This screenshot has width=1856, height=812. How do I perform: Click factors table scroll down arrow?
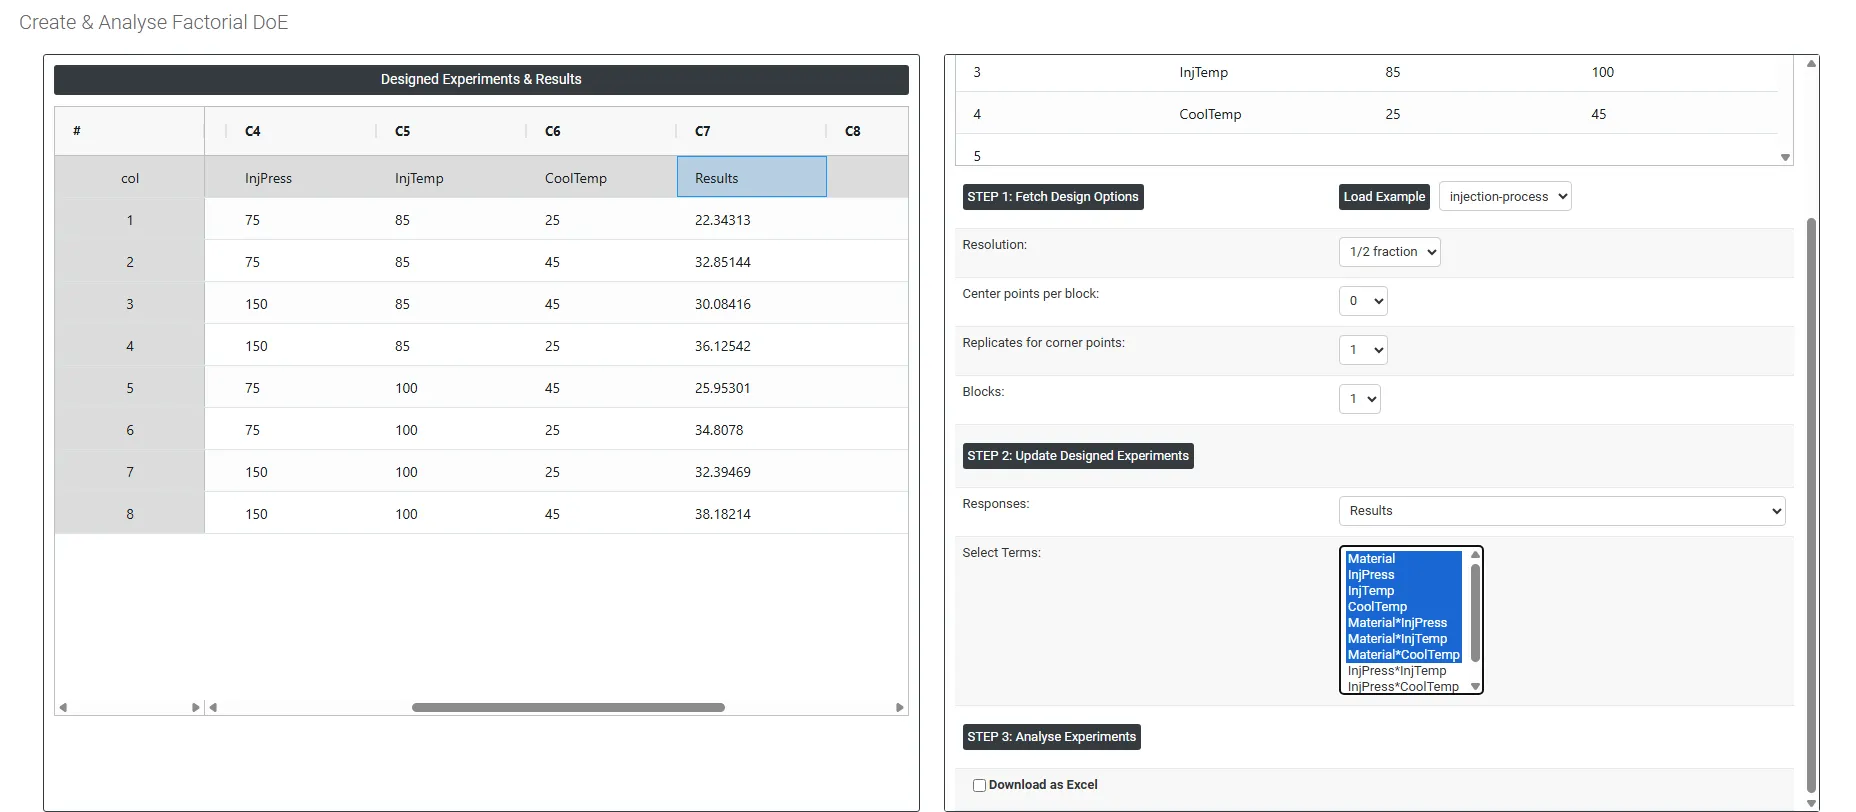point(1785,157)
